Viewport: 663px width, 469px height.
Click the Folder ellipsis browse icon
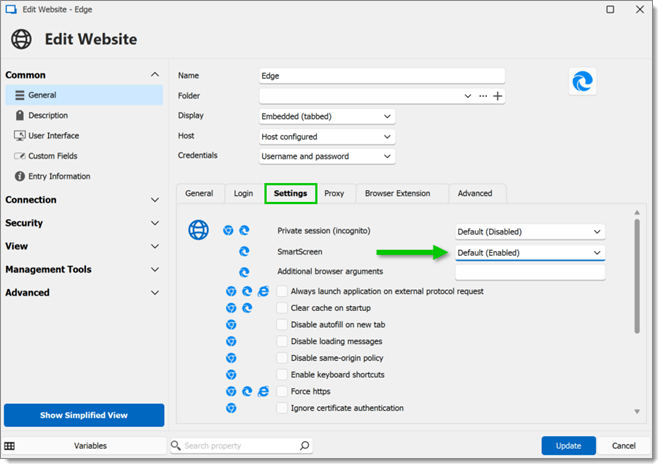click(483, 96)
